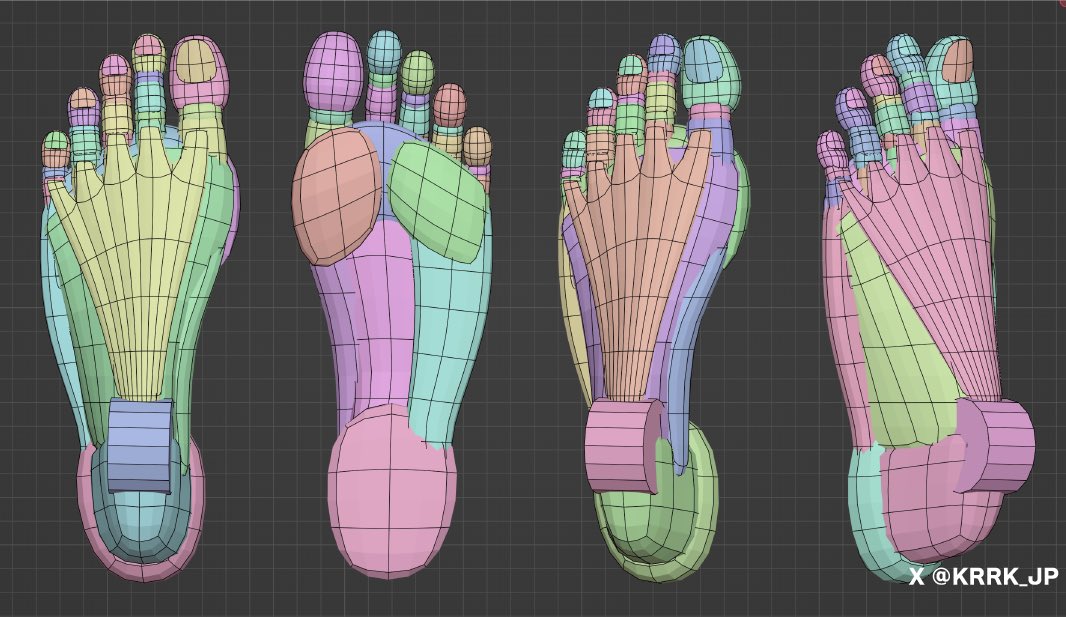Select the orange big toenail on angled foot
This screenshot has width=1066, height=617.
click(x=959, y=61)
